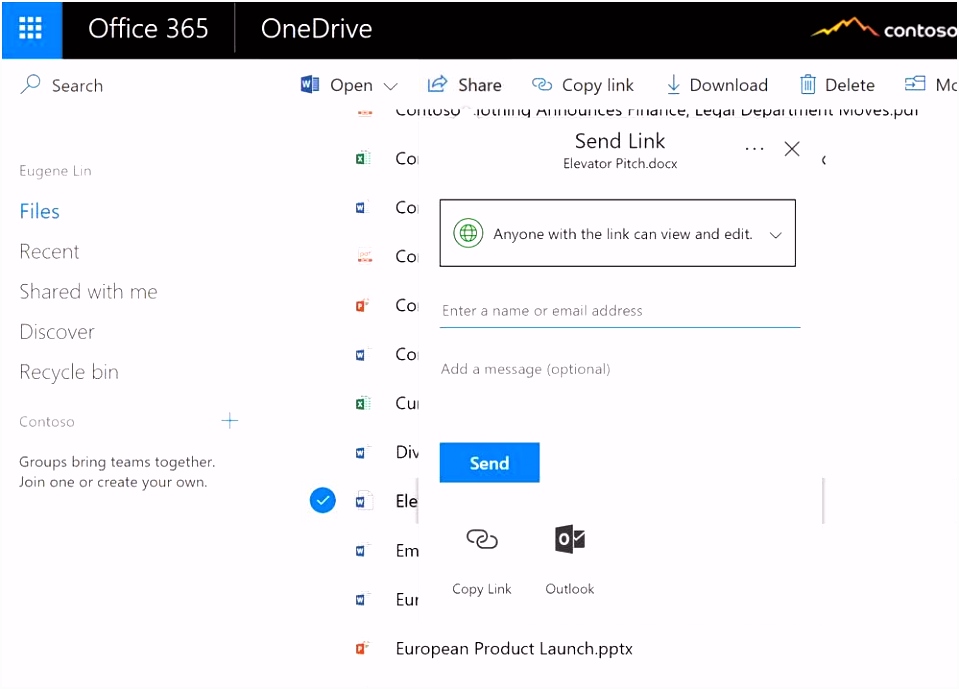Screen dimensions: 959x689
Task: Focus the Search box
Action: coord(77,86)
